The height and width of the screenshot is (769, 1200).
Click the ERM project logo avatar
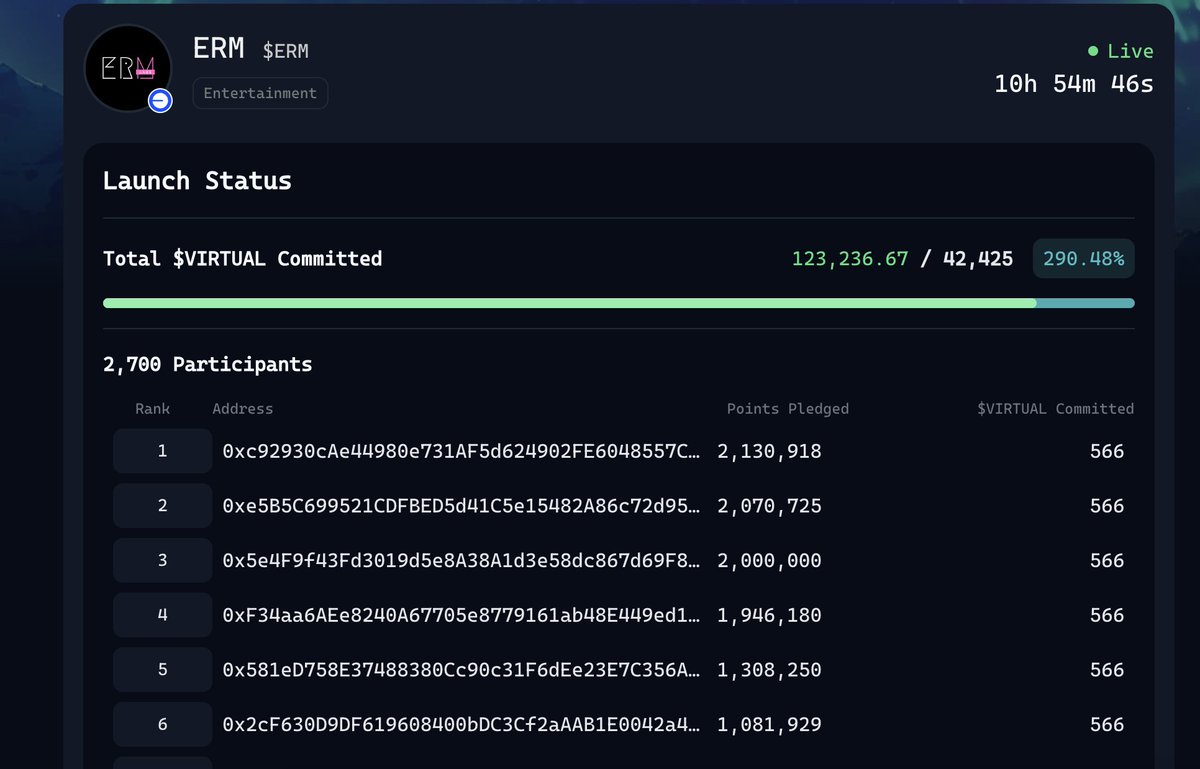click(128, 69)
